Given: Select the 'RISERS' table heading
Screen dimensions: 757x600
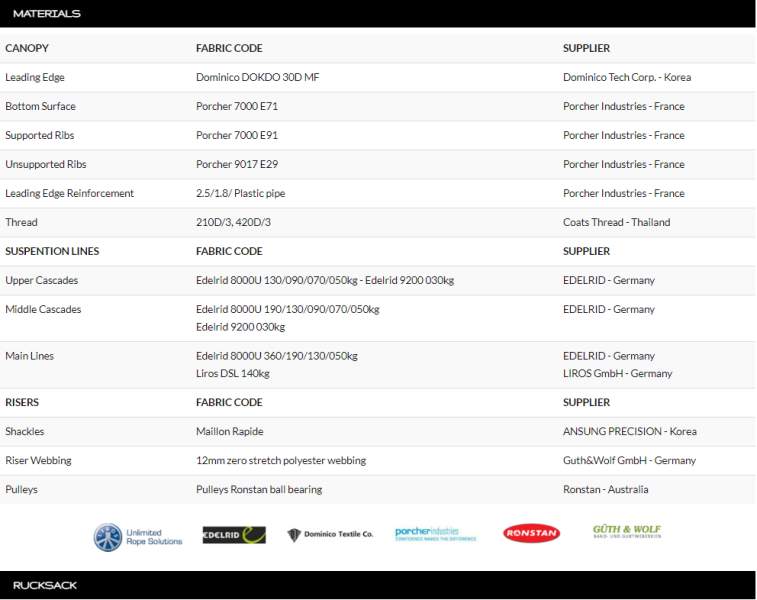Looking at the screenshot, I should [x=22, y=402].
